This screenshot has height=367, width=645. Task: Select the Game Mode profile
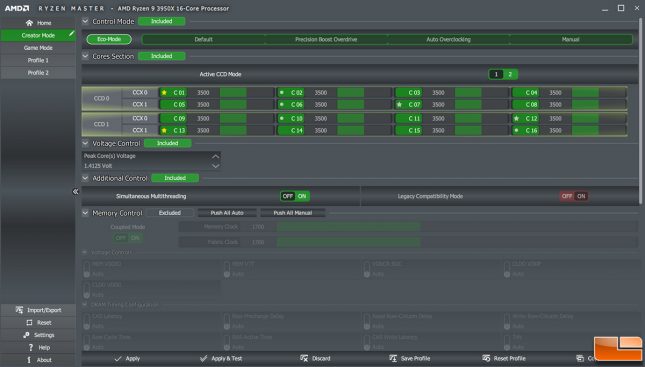[38, 48]
